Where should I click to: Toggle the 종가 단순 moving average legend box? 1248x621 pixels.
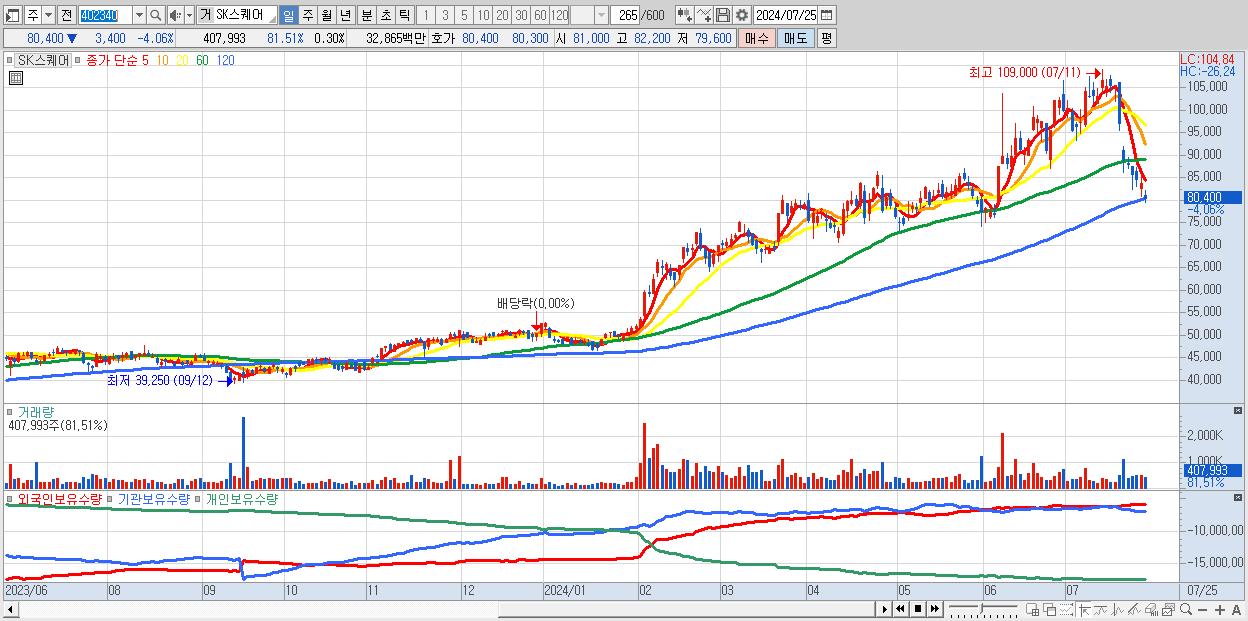(77, 60)
